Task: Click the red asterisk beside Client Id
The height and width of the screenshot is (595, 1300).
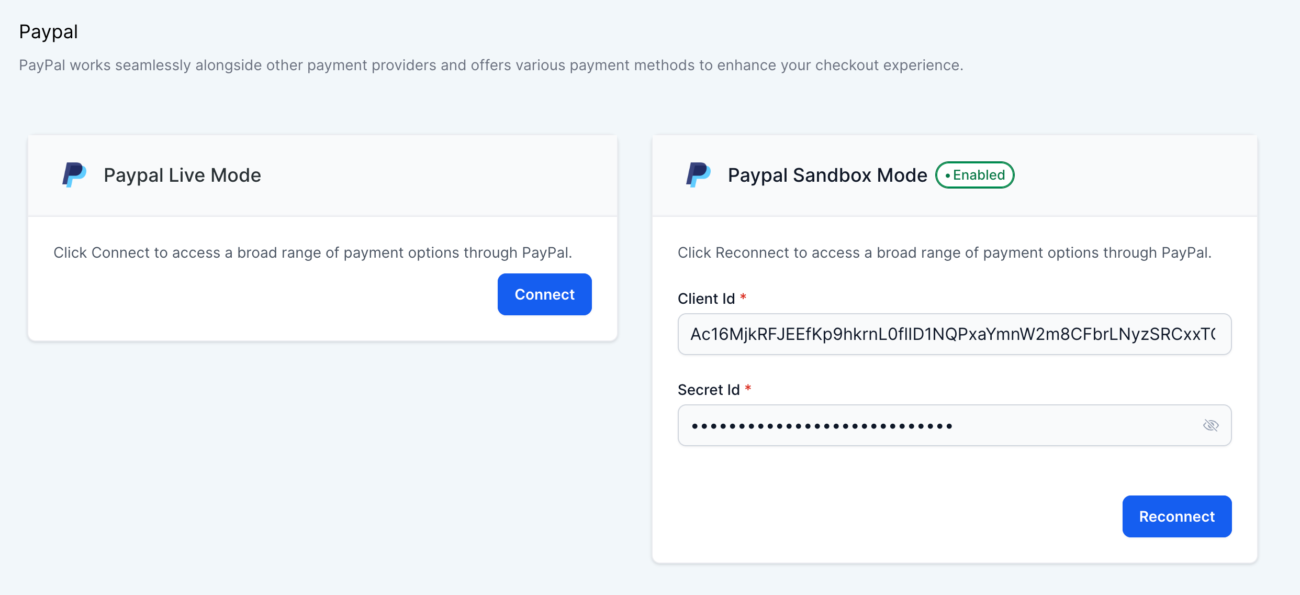Action: tap(741, 297)
